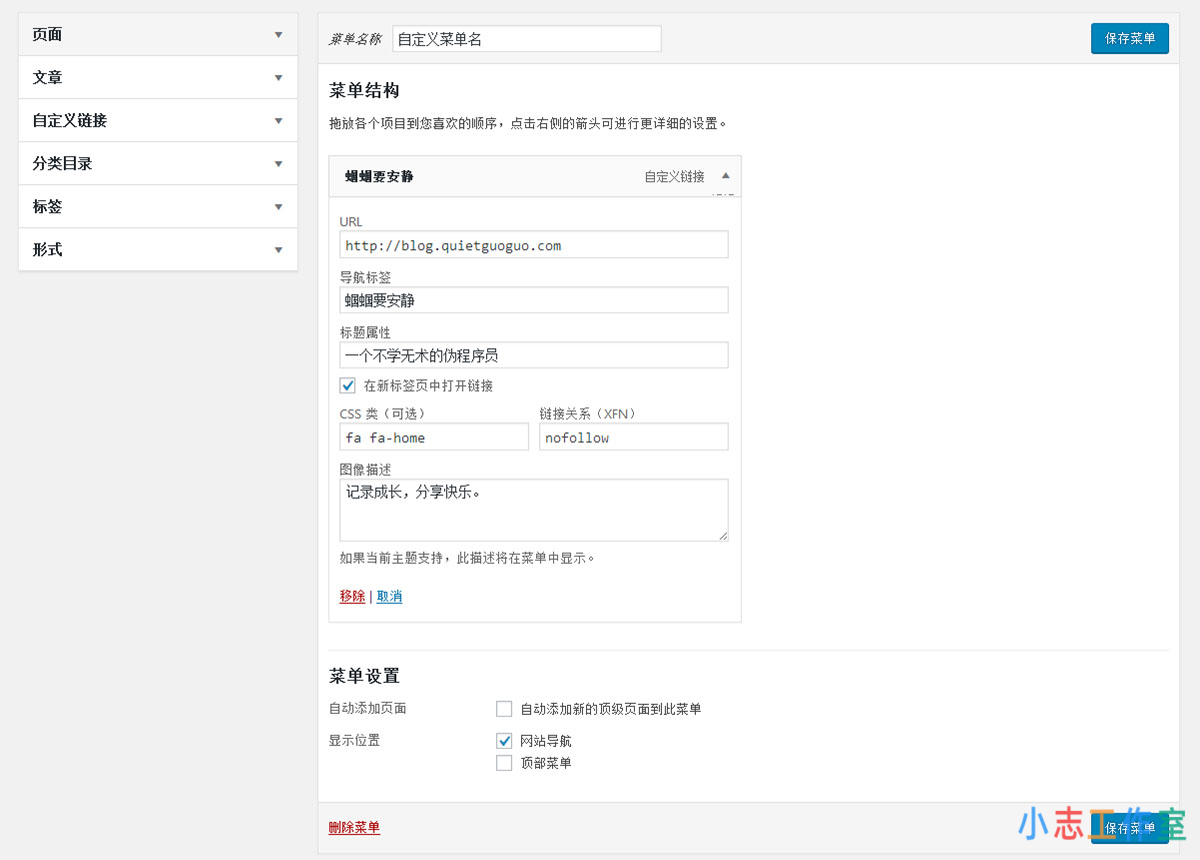Uncheck 在新标签页中打开链接 checkbox
This screenshot has width=1200, height=860.
click(348, 385)
